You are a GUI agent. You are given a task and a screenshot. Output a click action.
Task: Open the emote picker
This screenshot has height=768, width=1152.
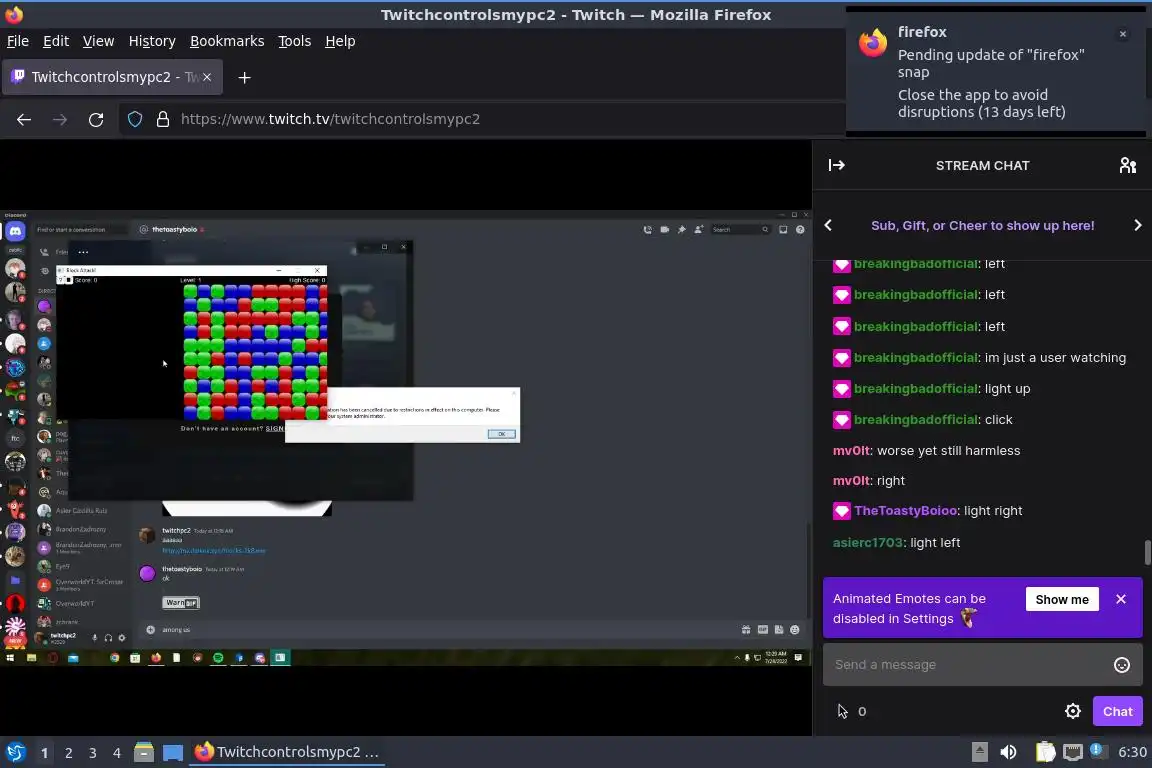[x=1122, y=665]
